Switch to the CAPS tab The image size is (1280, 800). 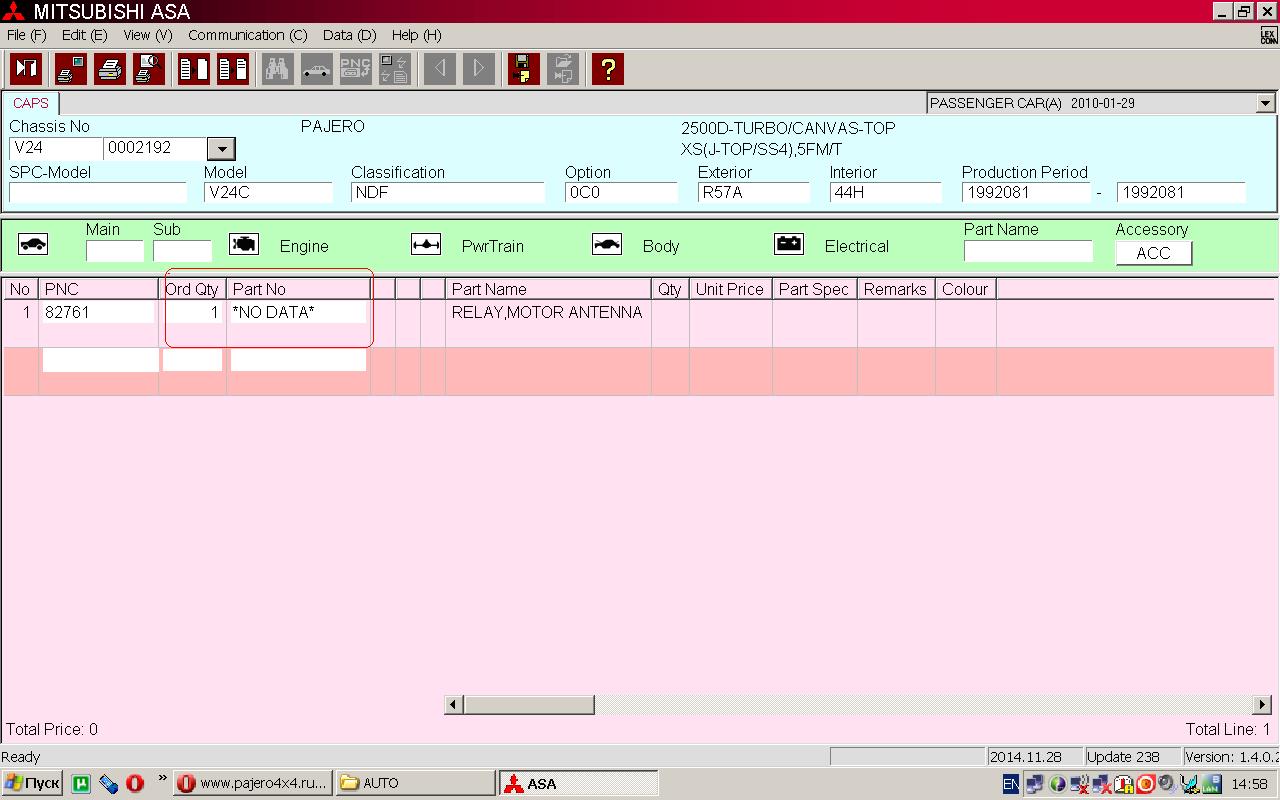click(x=31, y=103)
